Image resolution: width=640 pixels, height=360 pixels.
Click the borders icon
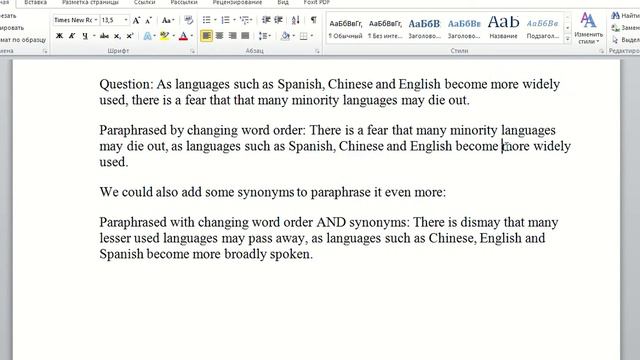(304, 36)
